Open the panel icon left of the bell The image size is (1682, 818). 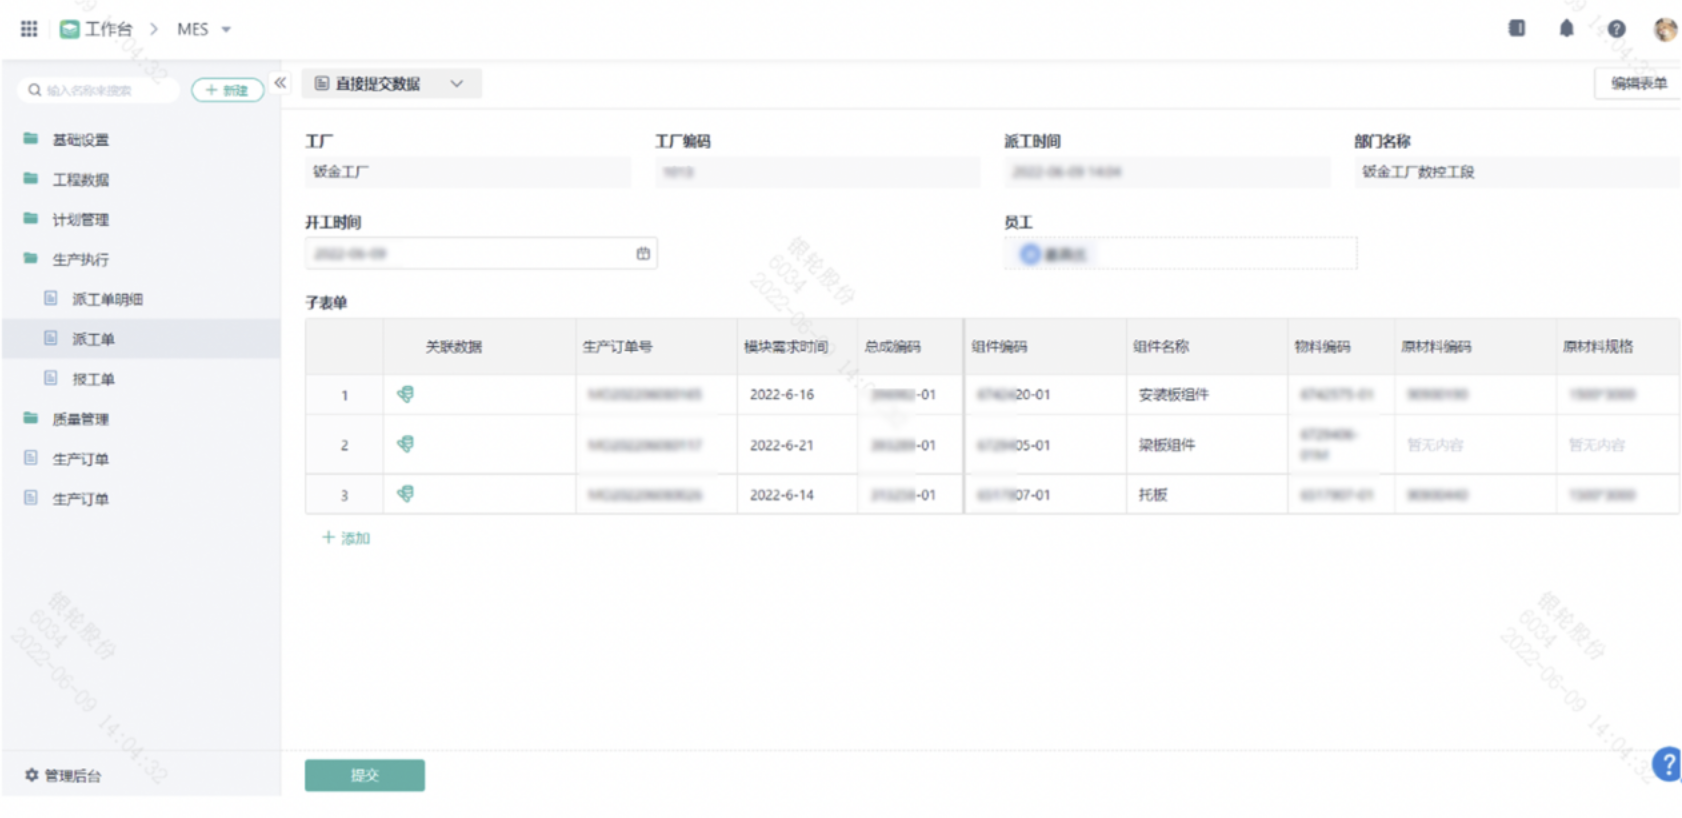[x=1517, y=28]
